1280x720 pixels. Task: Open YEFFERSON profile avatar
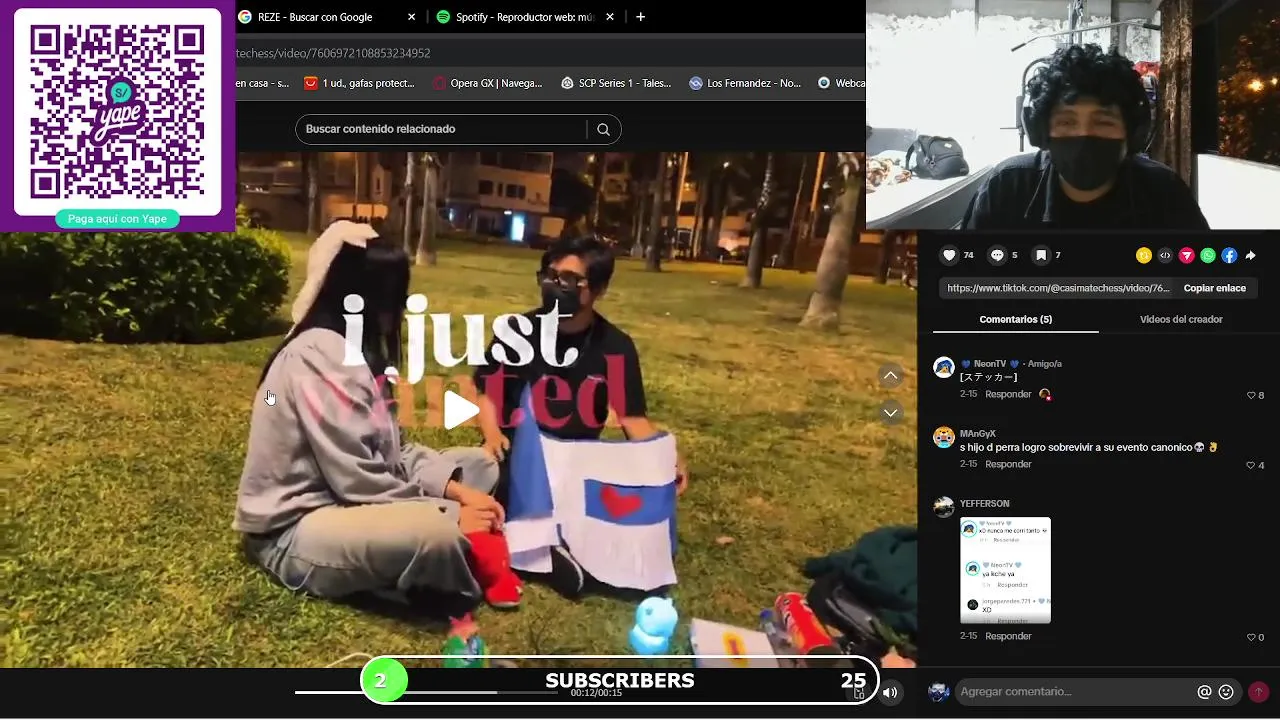[x=943, y=507]
